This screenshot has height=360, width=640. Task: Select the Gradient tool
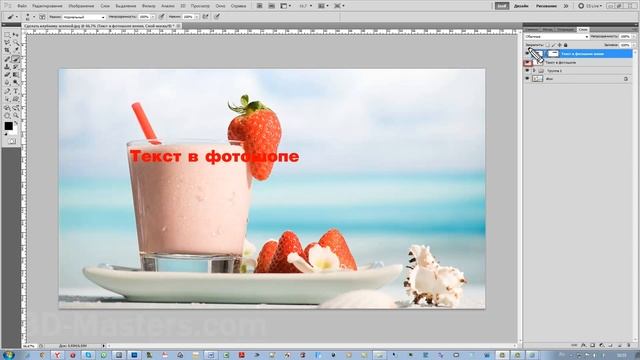coord(16,75)
